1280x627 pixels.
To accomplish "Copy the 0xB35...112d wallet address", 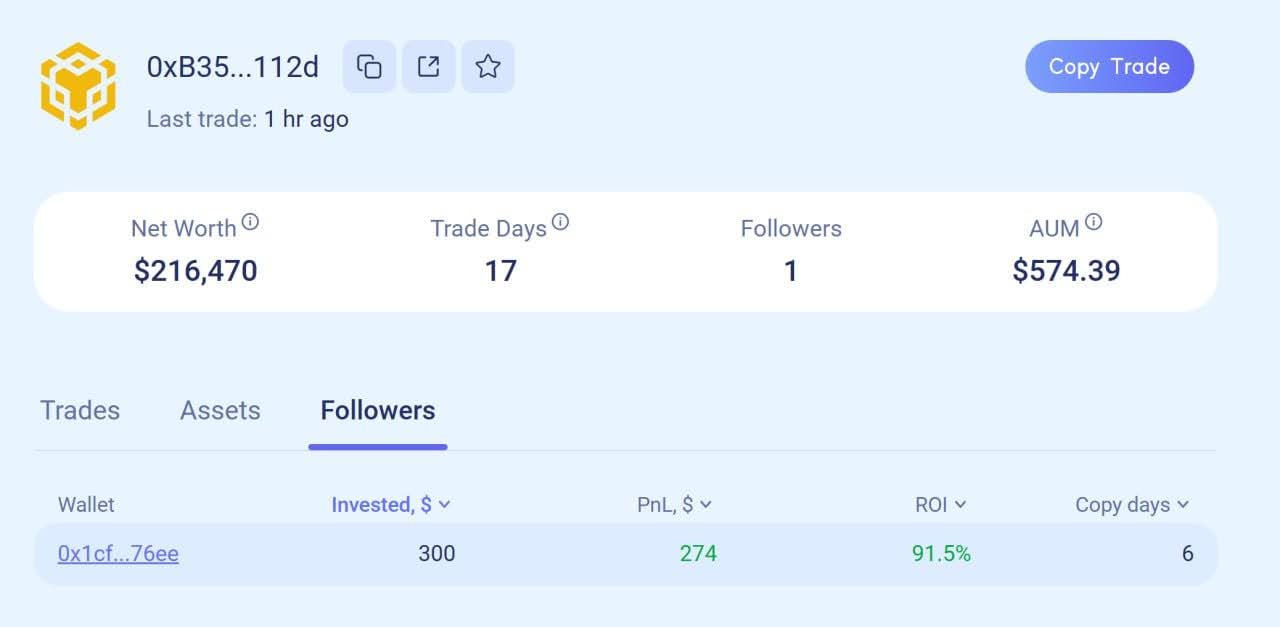I will point(369,67).
